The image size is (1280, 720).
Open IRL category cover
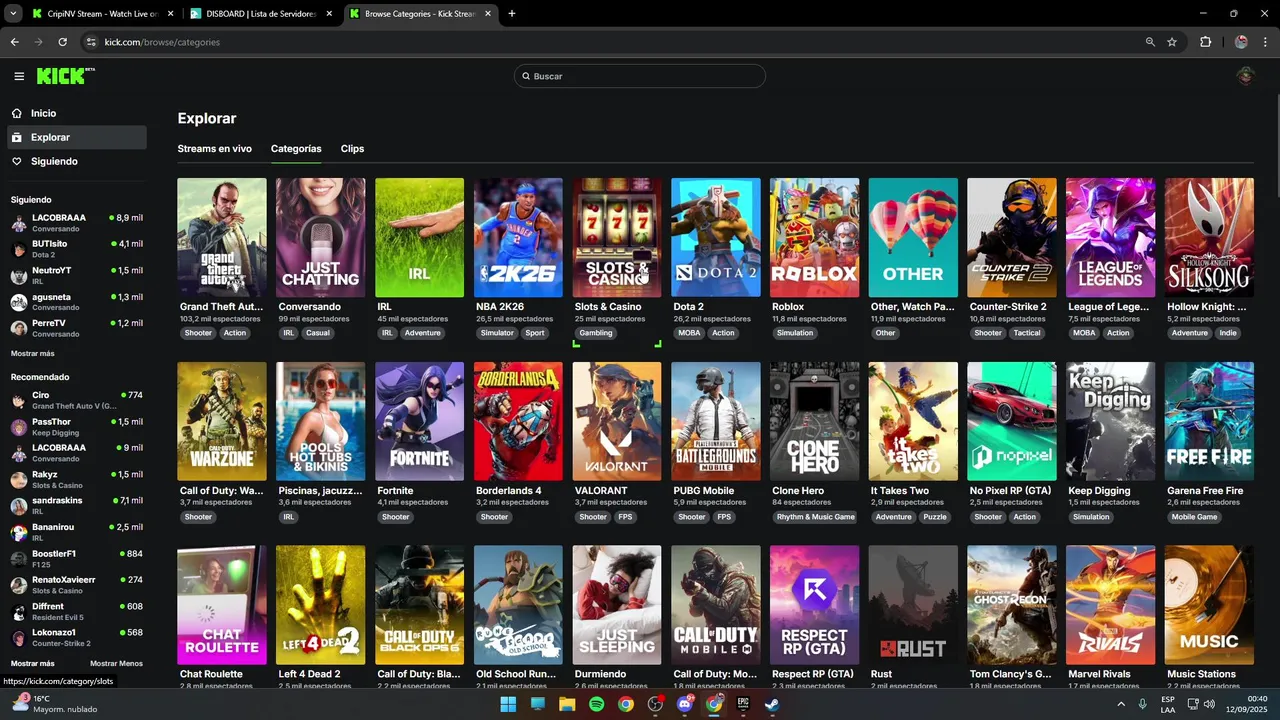[419, 237]
